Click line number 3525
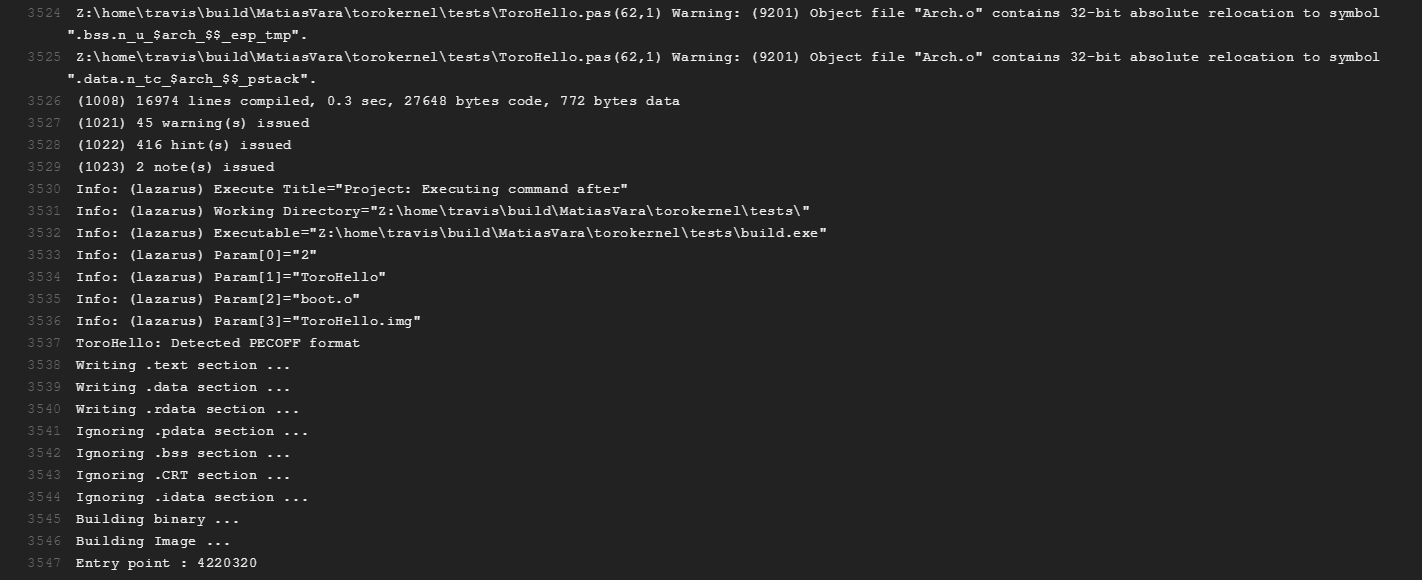Screen dimensions: 1422x580 [43, 57]
